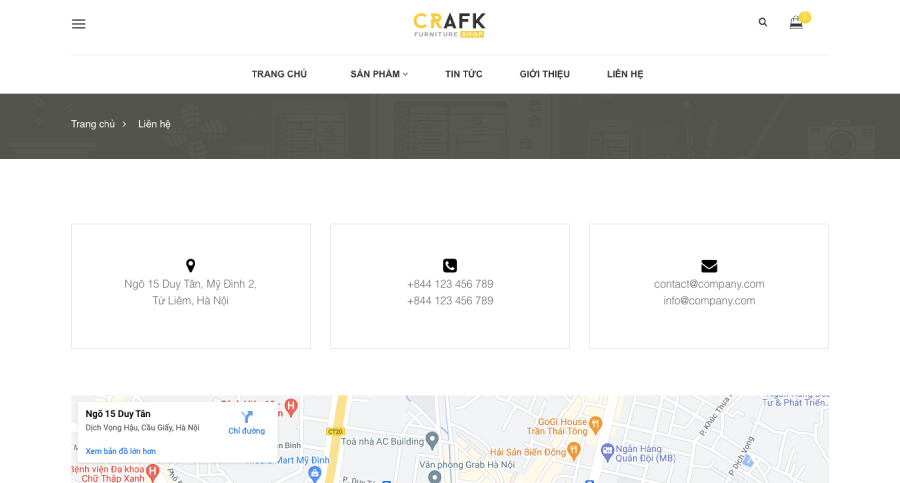Viewport: 900px width, 483px height.
Task: Open the shopping cart icon
Action: (796, 22)
